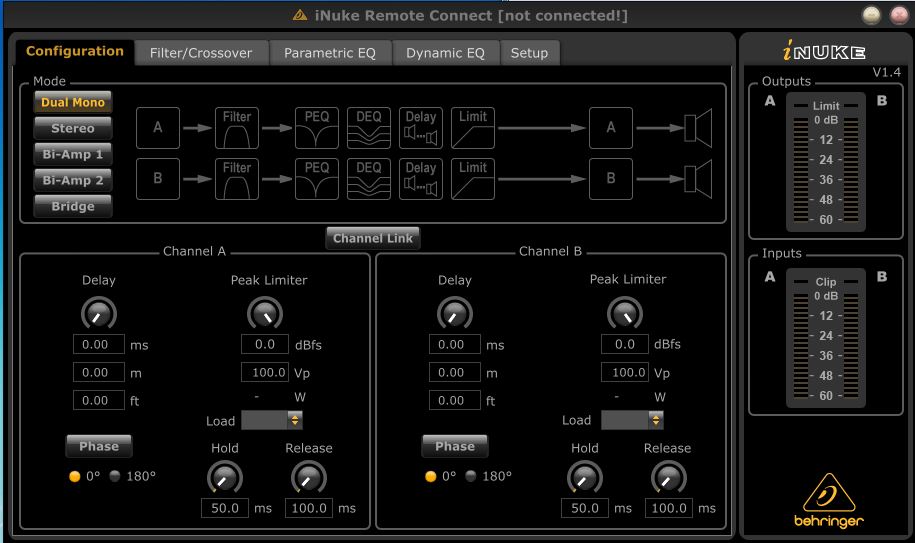The image size is (915, 543).
Task: Click the Channel B delay ms input field
Action: [455, 344]
